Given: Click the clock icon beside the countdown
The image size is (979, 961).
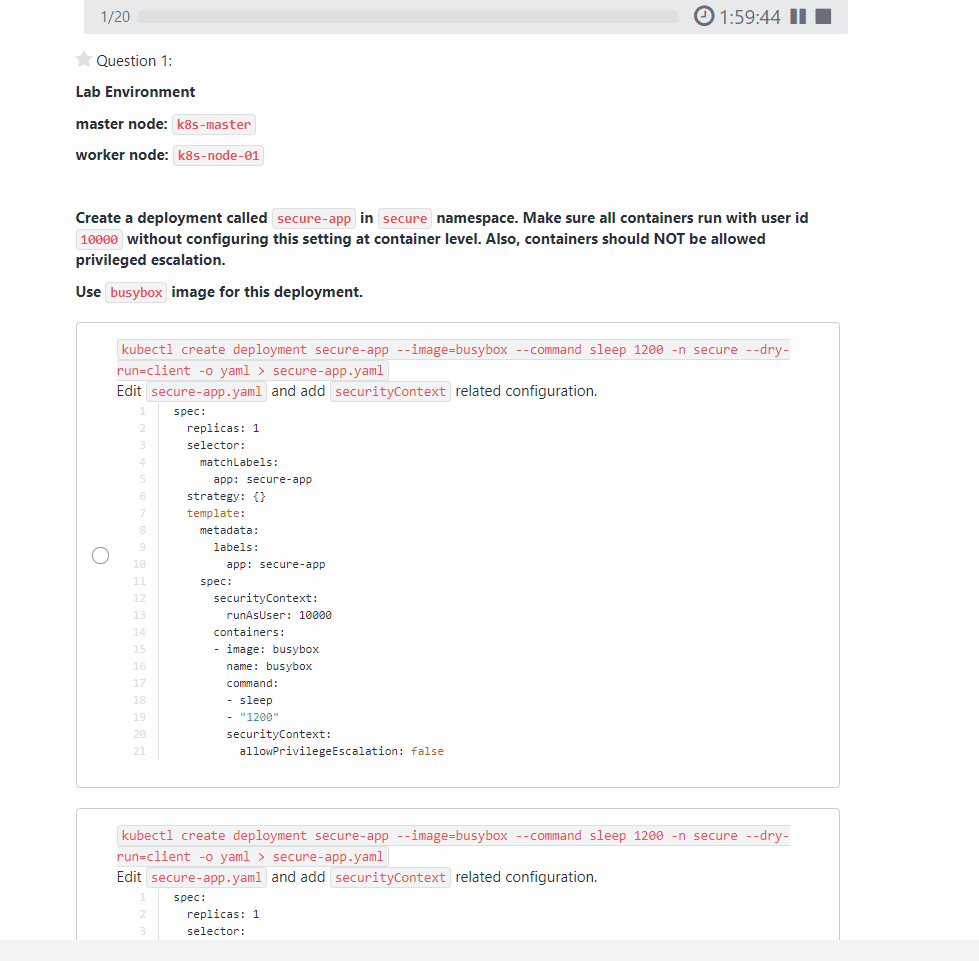Looking at the screenshot, I should tap(704, 16).
